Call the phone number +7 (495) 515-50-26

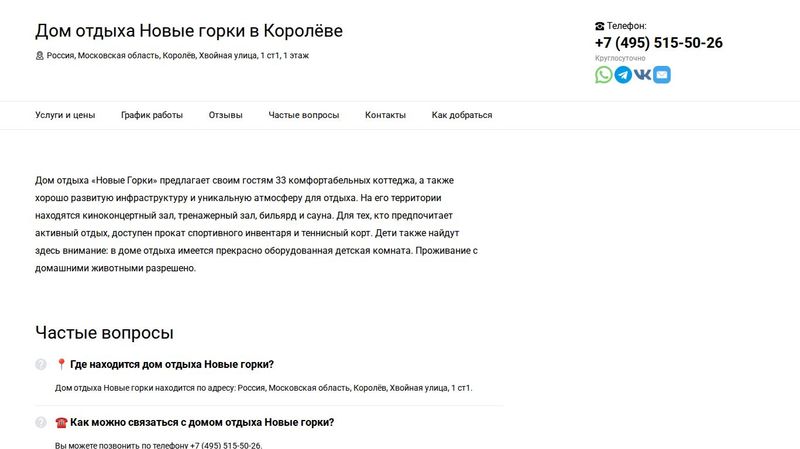coord(659,43)
